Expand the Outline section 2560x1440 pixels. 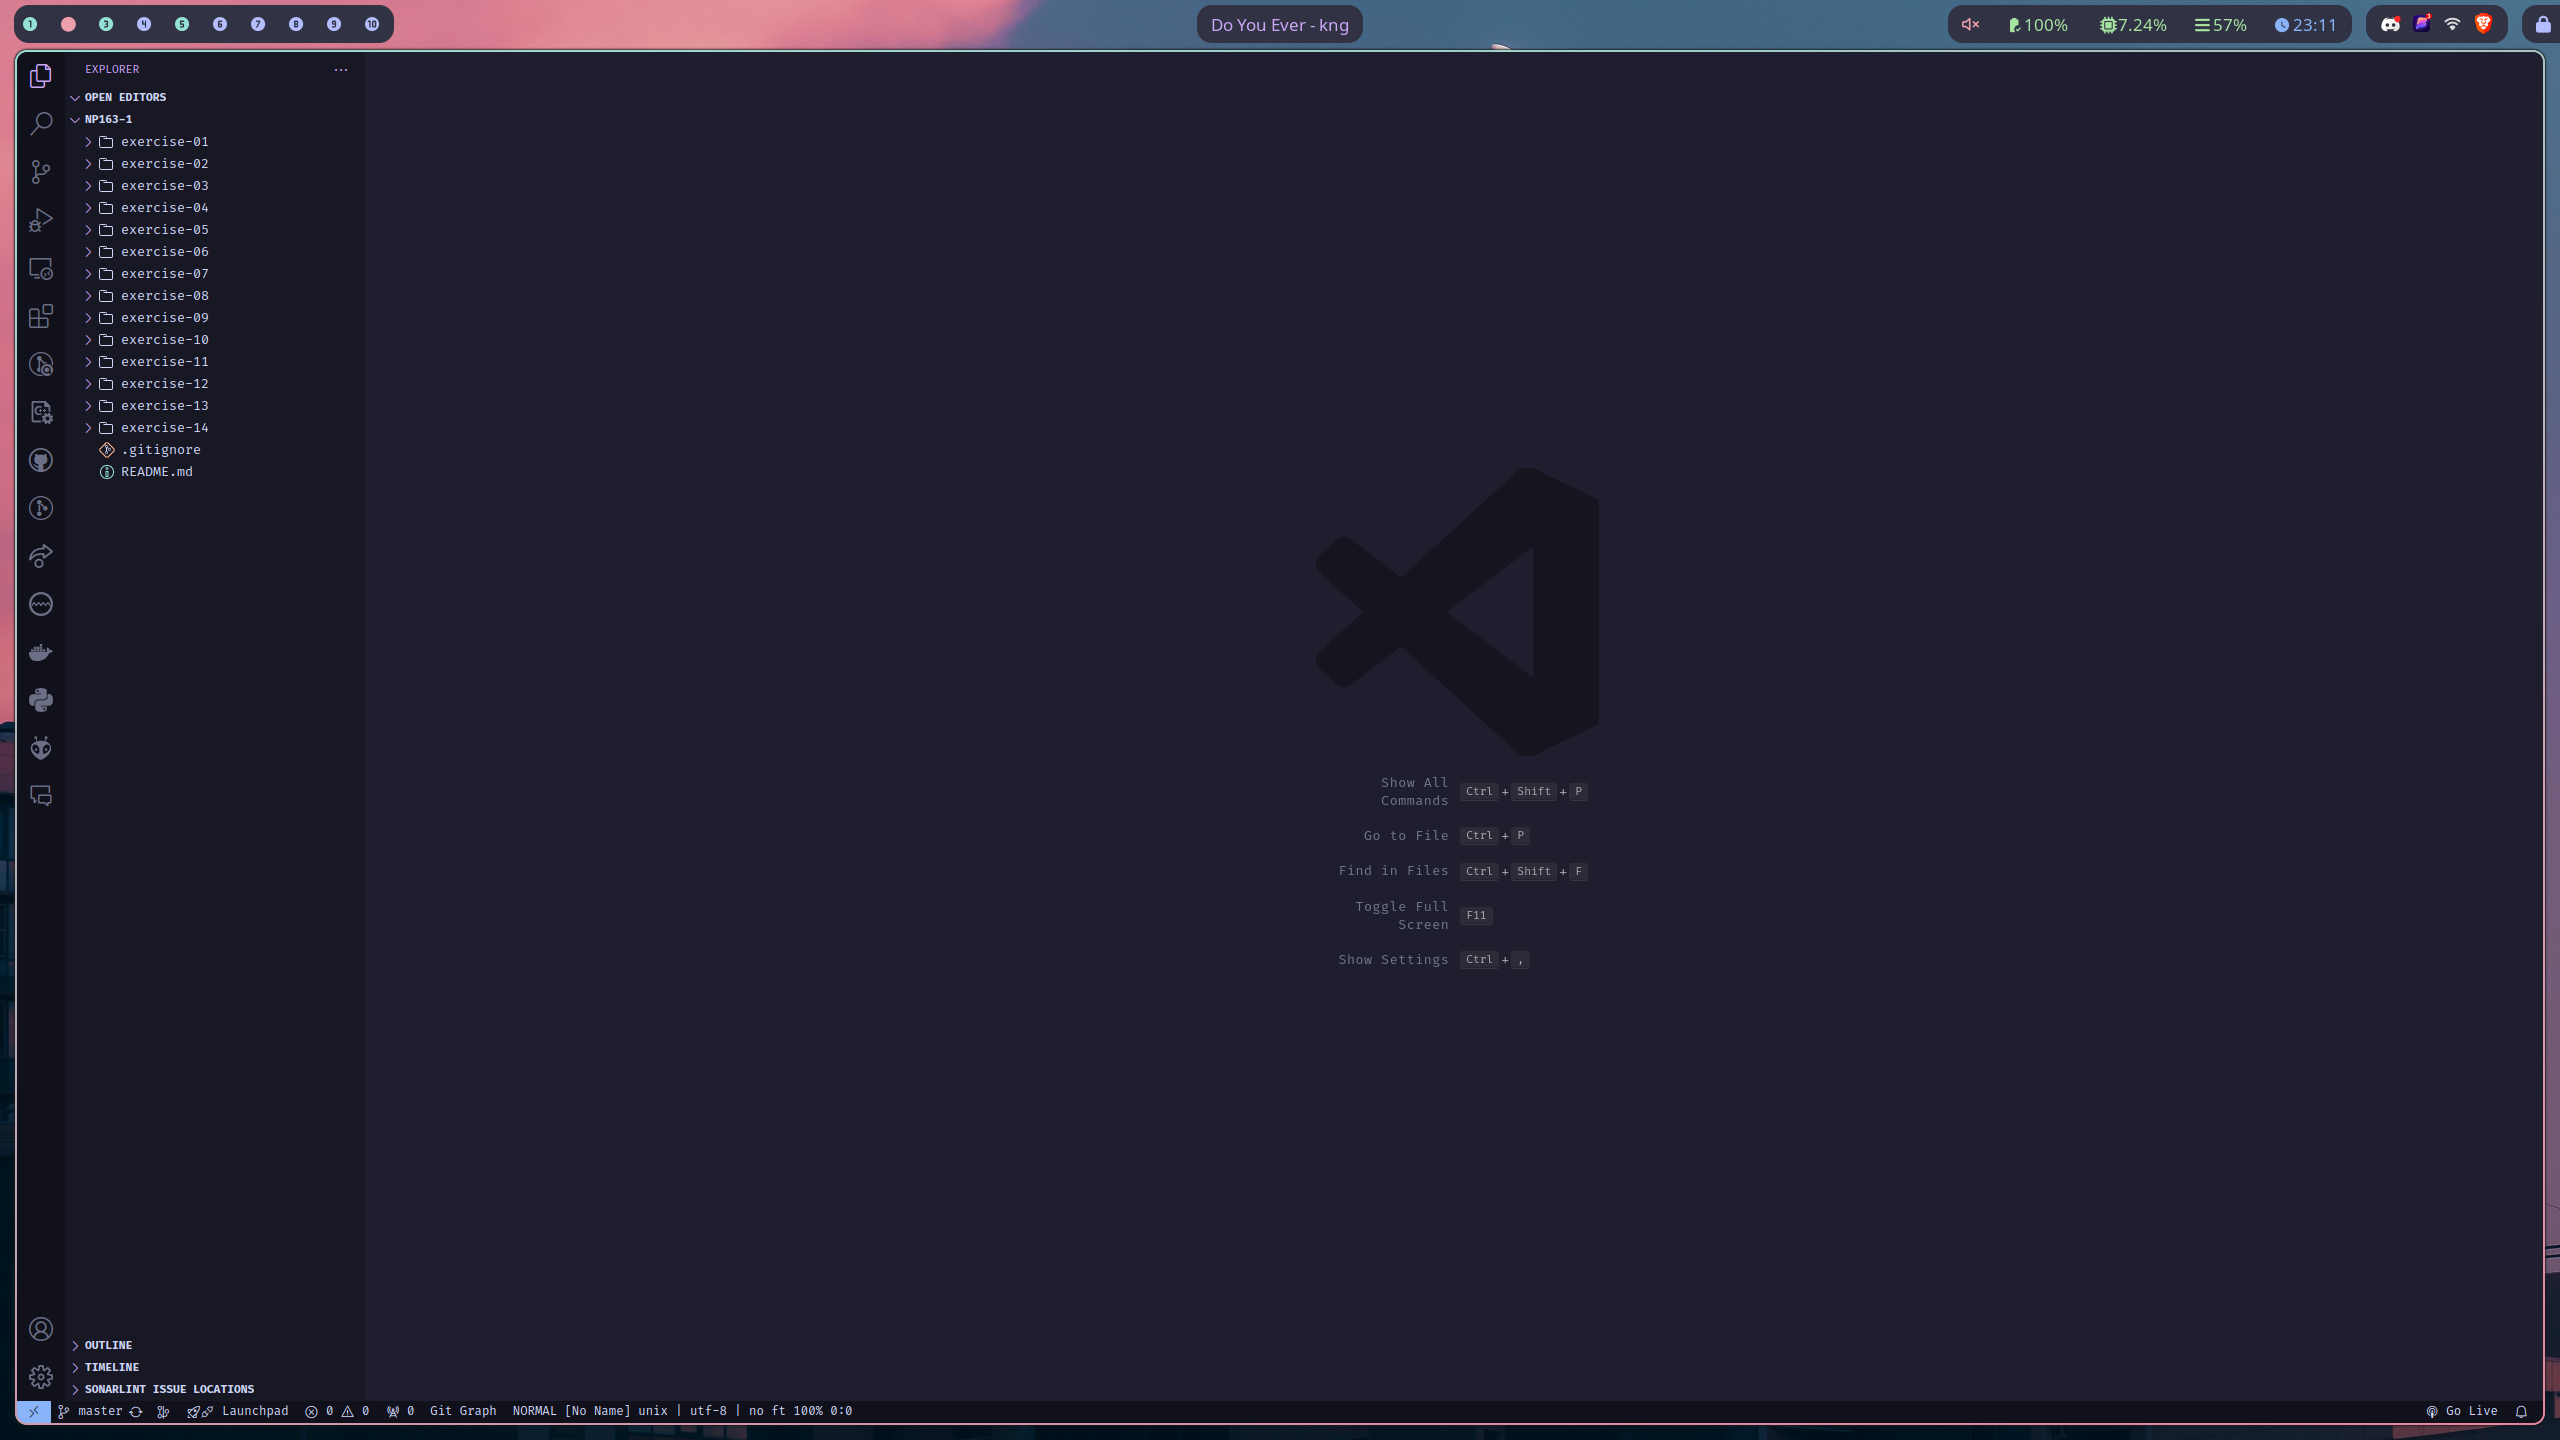pyautogui.click(x=215, y=1345)
